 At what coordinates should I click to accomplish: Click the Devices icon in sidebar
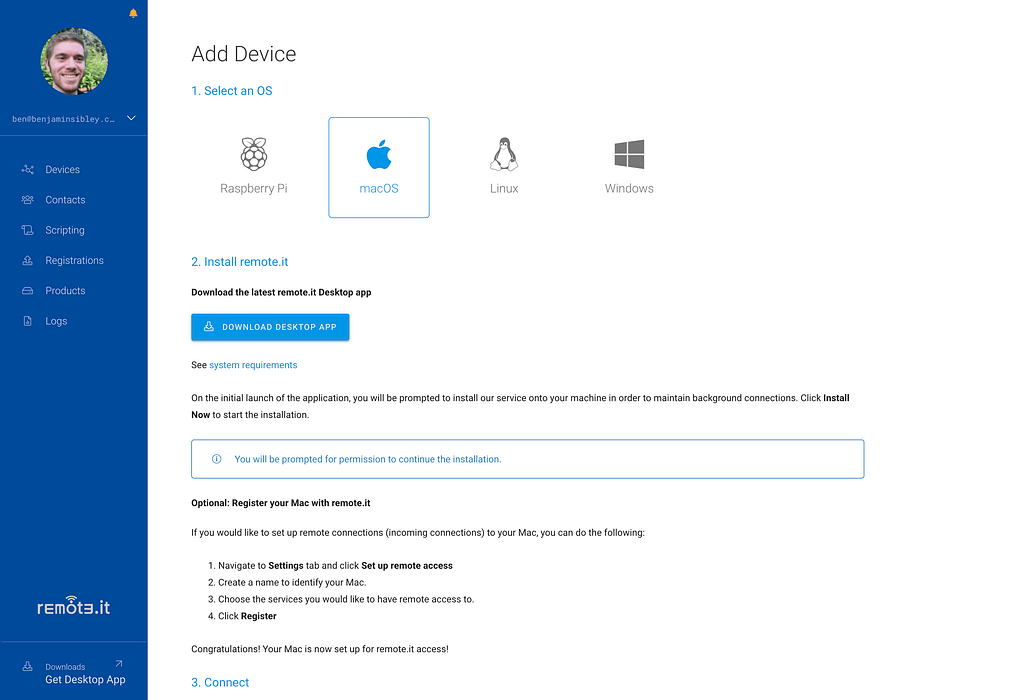(27, 170)
